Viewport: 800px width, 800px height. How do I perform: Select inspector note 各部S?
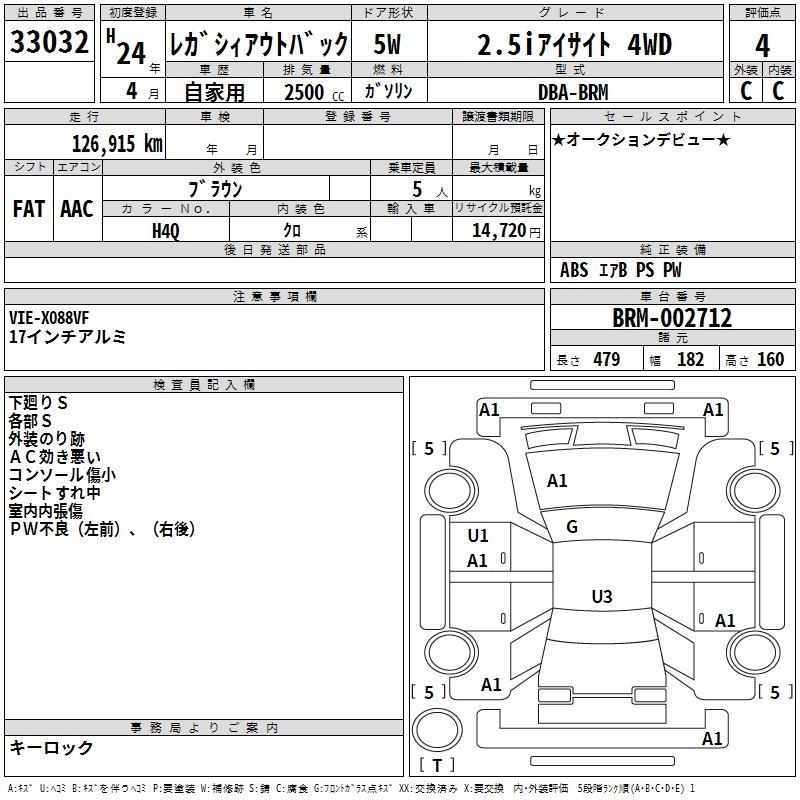(x=30, y=421)
